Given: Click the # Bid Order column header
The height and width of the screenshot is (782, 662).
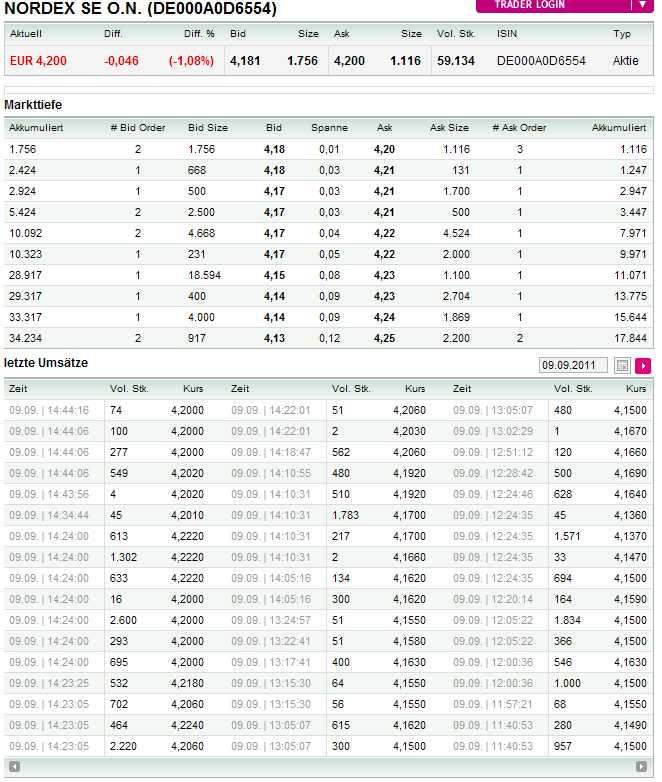Looking at the screenshot, I should click(x=138, y=128).
